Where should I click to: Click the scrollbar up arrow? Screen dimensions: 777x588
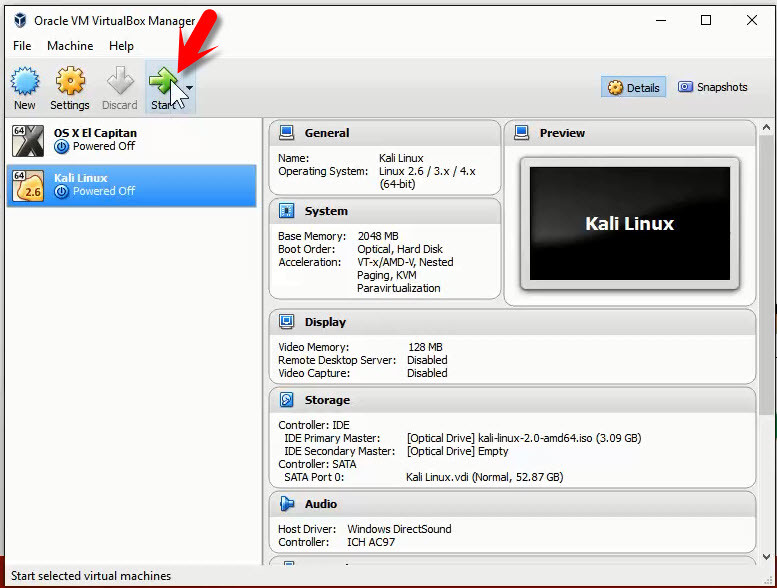(x=766, y=127)
